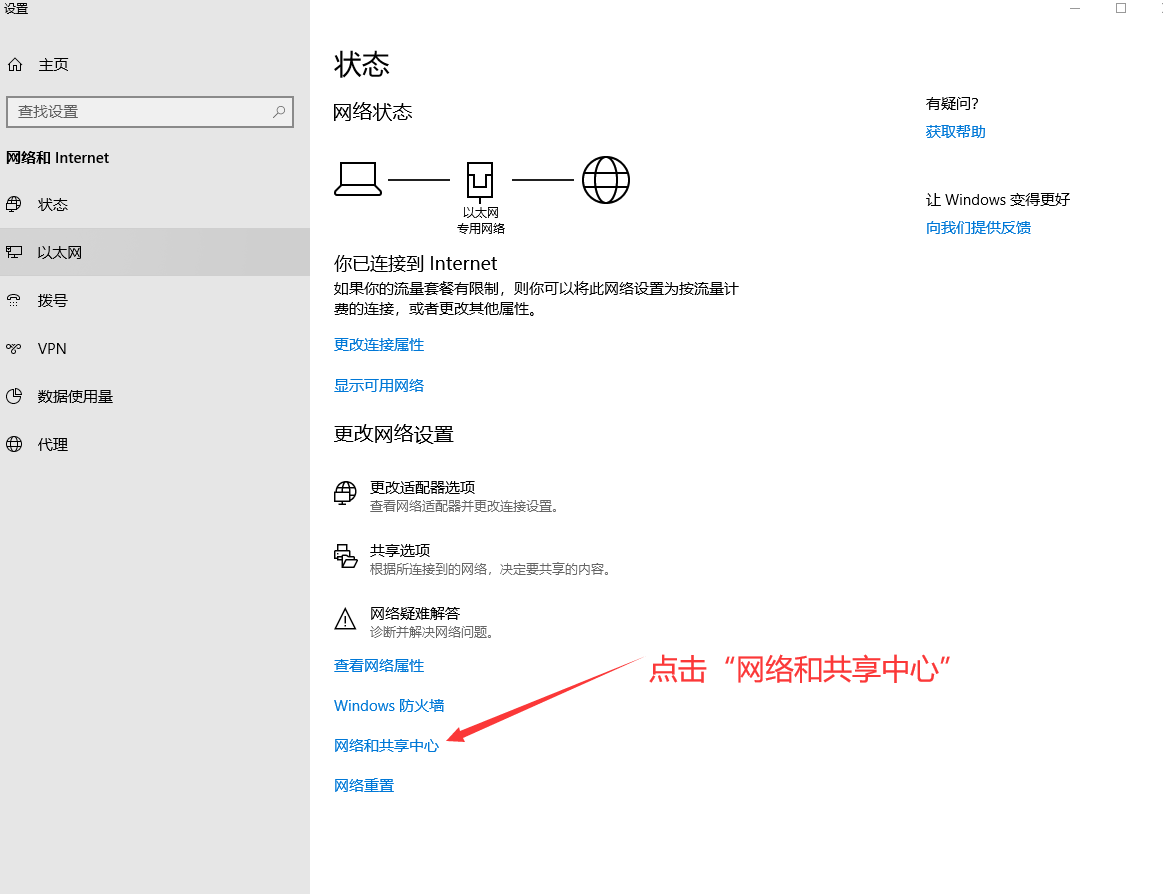
Task: Click the 网络重置 link
Action: [x=364, y=786]
